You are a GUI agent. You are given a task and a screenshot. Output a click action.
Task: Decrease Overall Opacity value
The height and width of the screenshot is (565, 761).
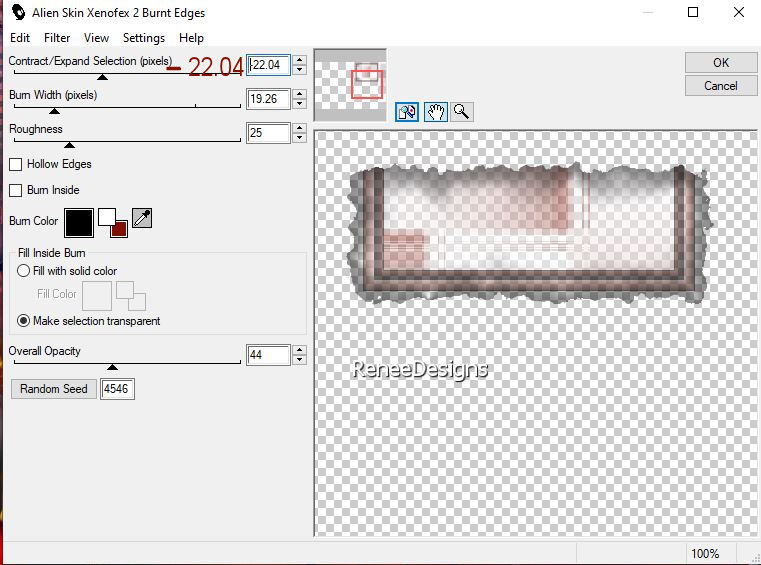coord(299,360)
